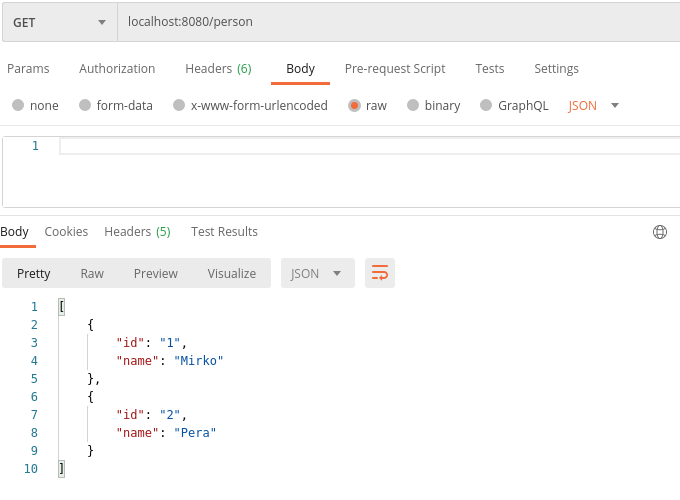Open the Params request tab
This screenshot has height=500, width=680.
coord(28,69)
